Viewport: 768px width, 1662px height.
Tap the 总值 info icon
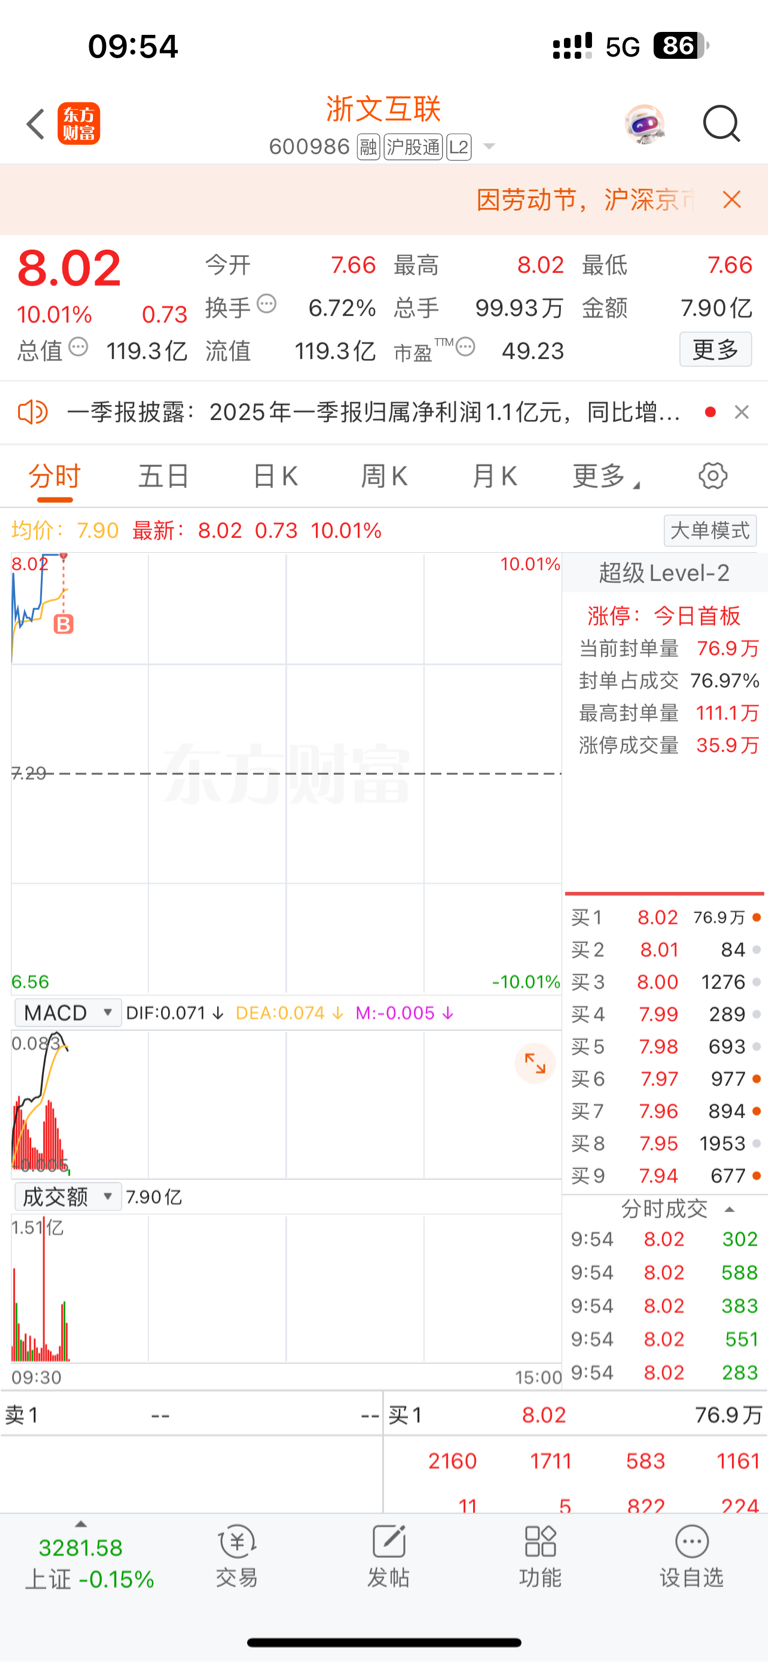pos(79,347)
